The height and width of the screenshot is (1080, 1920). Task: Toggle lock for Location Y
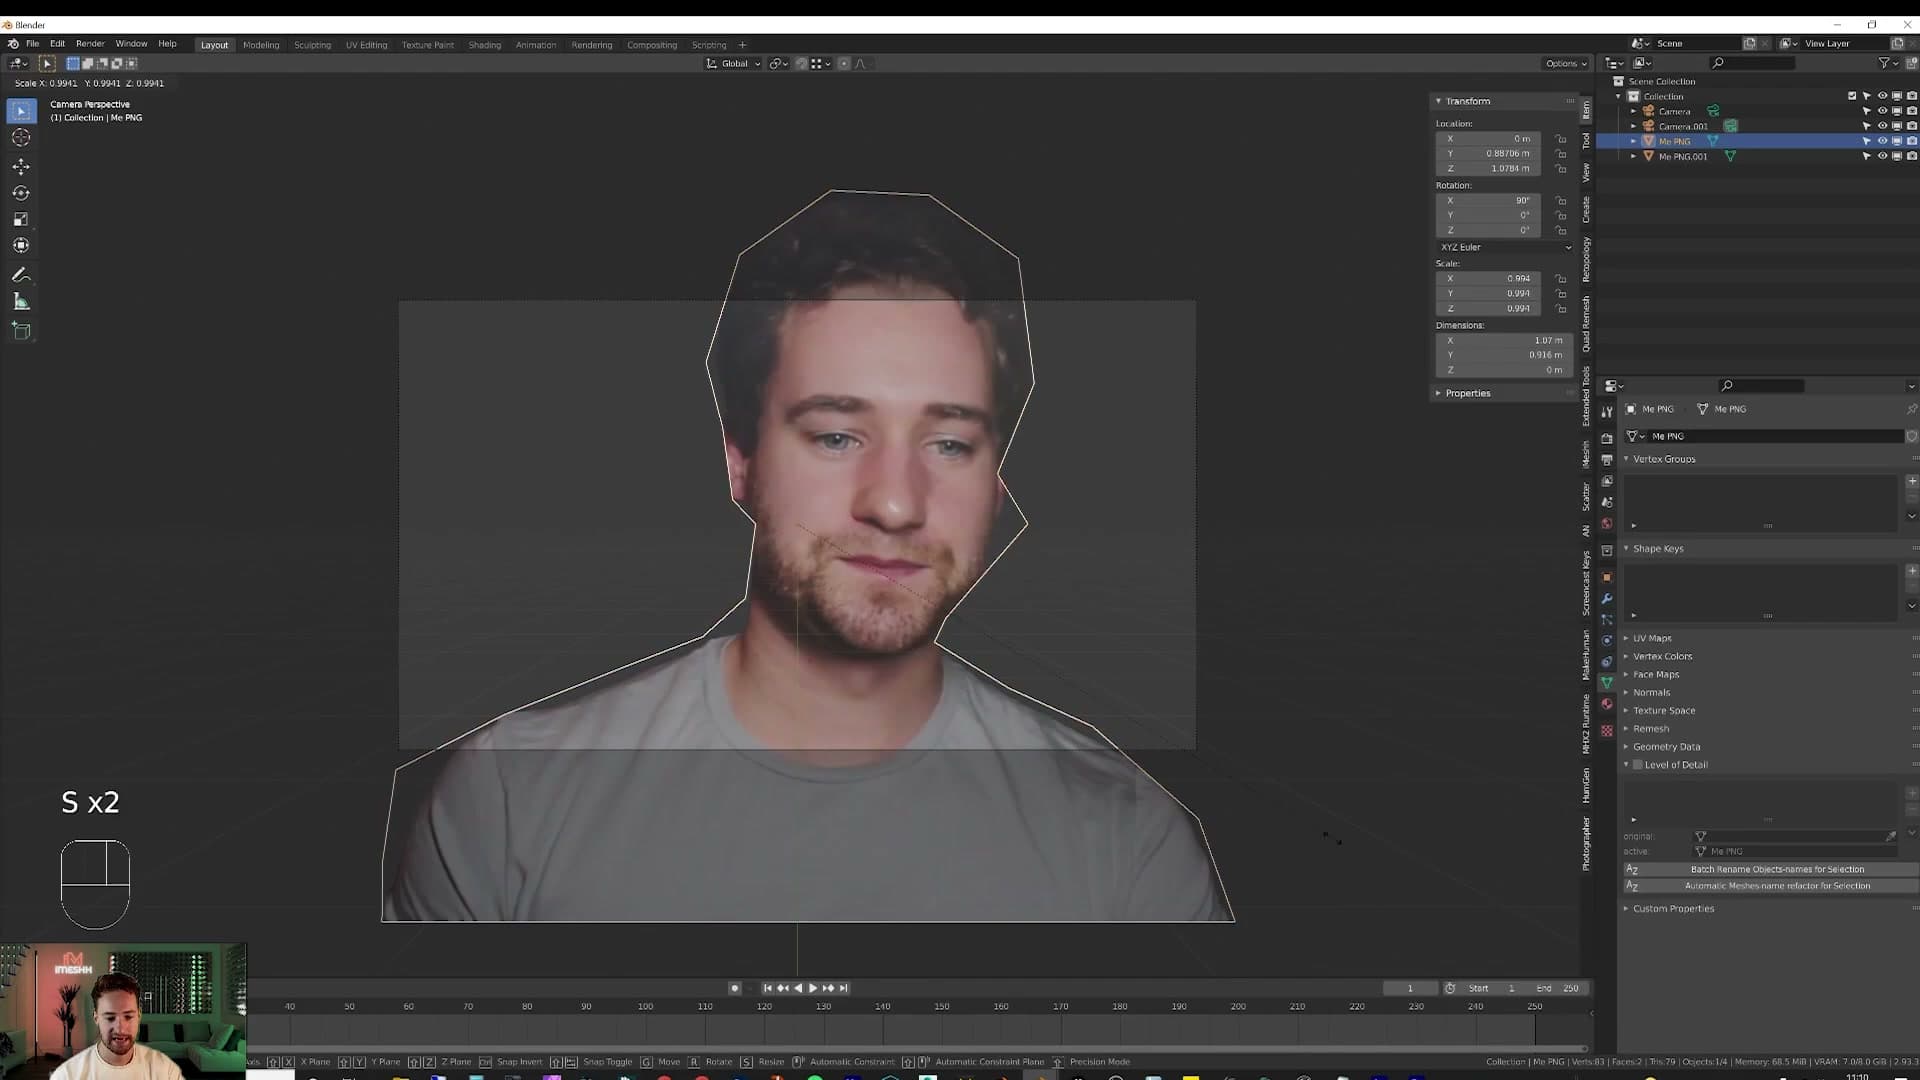1561,154
